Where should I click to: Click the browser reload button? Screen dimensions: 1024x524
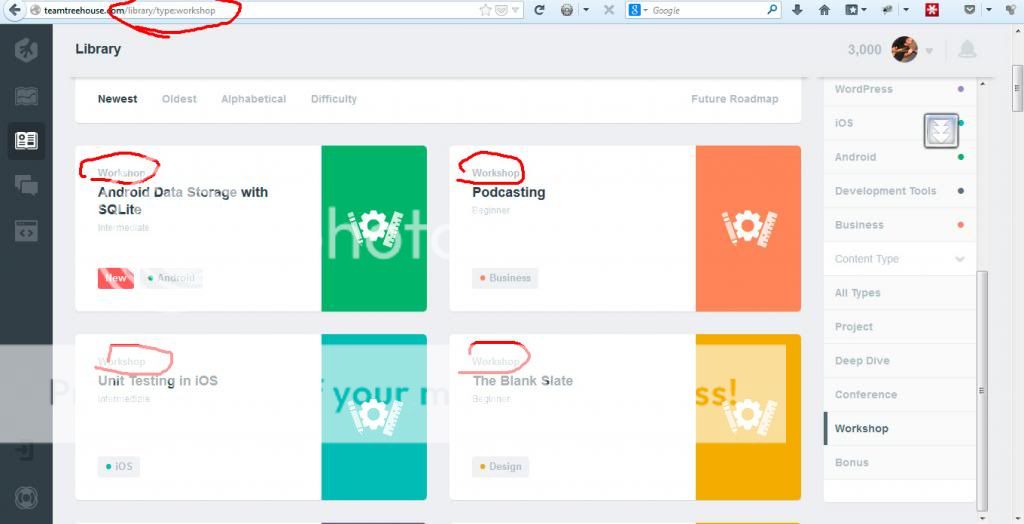coord(539,10)
